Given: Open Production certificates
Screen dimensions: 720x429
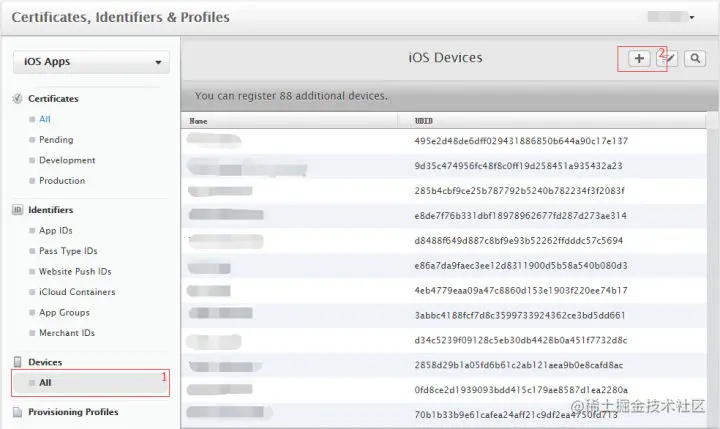Looking at the screenshot, I should click(x=62, y=181).
